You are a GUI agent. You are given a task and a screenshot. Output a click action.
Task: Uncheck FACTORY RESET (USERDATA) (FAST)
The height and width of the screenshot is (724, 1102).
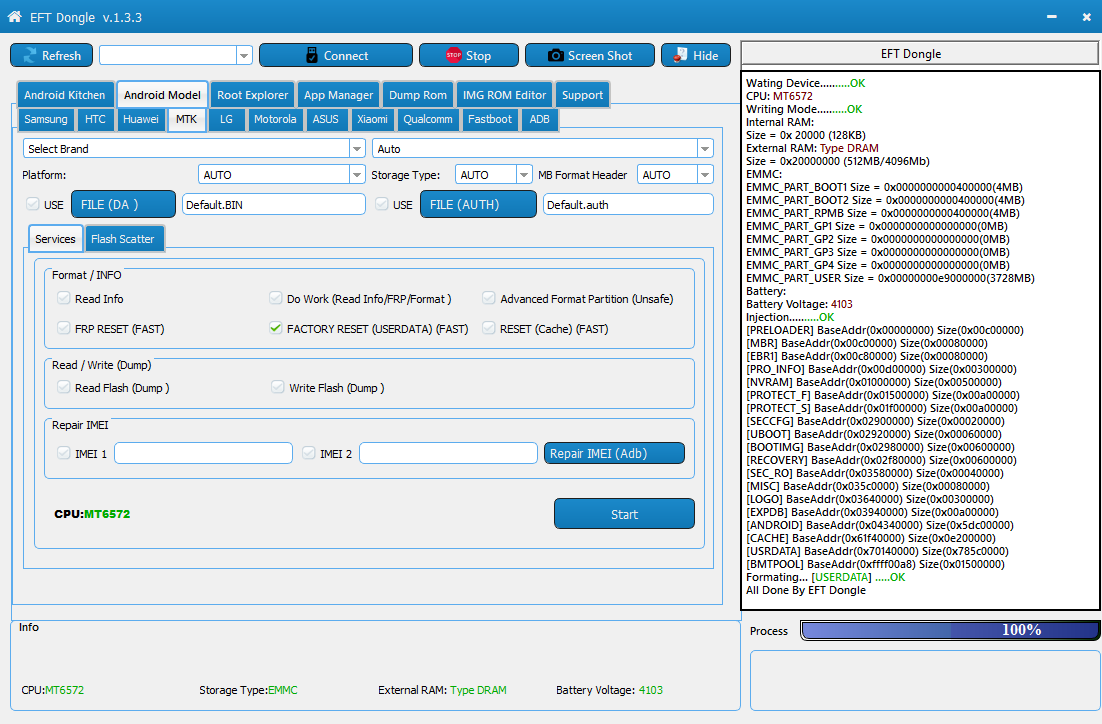click(x=276, y=328)
